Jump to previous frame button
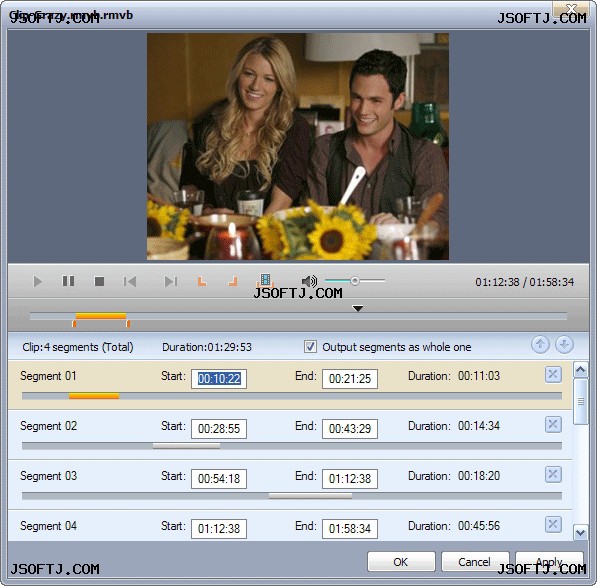Viewport: 597px width, 586px height. [129, 281]
